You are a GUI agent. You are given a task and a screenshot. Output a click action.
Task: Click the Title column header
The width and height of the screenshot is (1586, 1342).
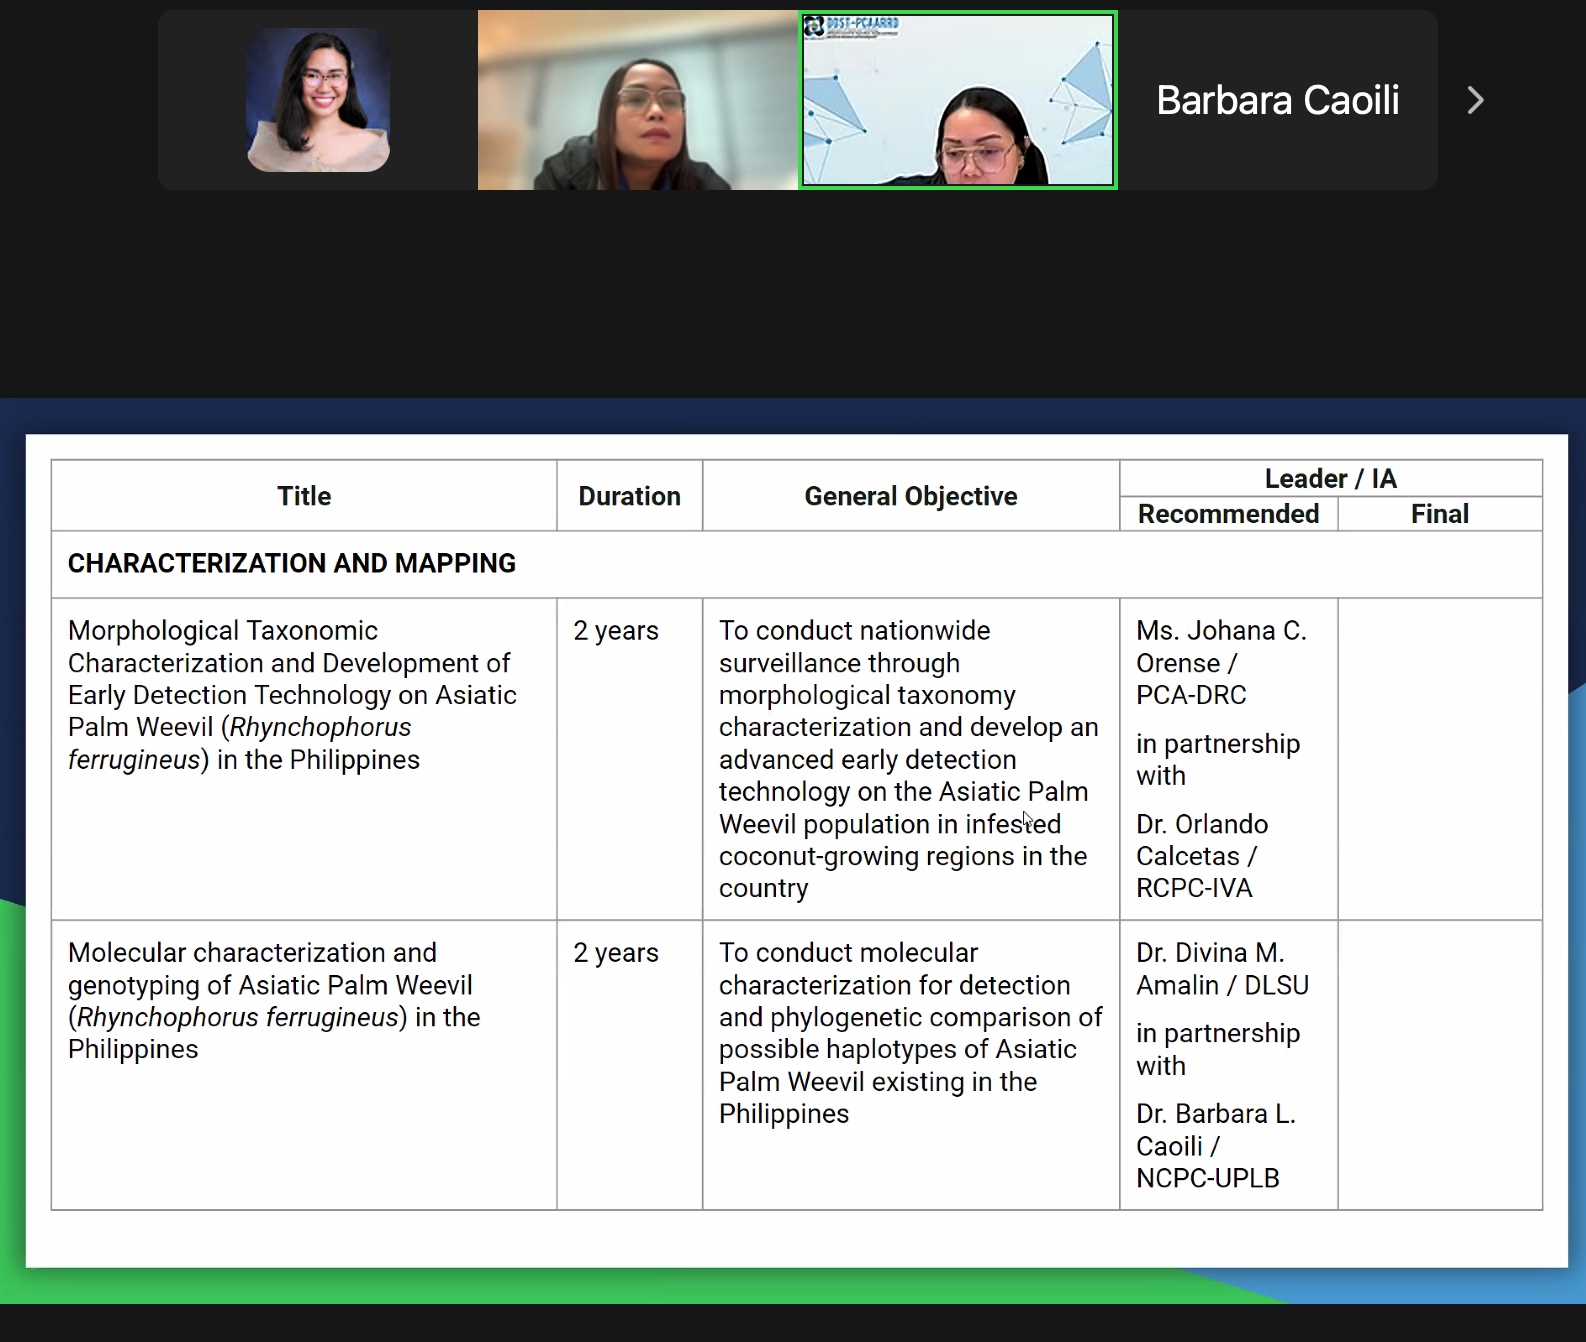[x=304, y=496]
